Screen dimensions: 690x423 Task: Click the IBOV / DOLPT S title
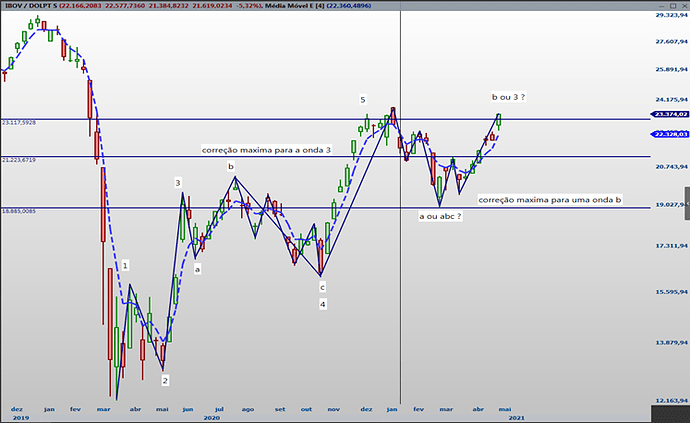point(31,6)
